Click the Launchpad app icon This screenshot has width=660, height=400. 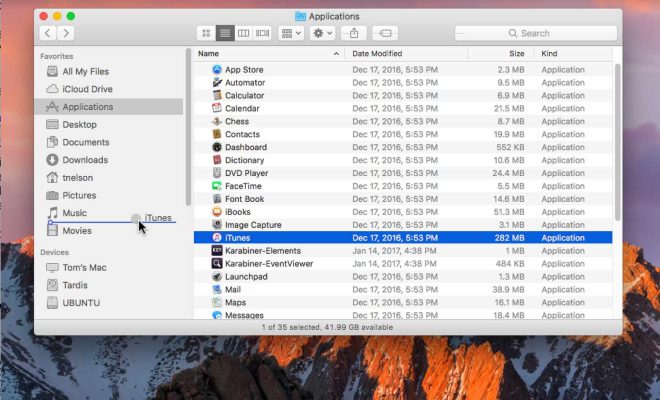(217, 277)
